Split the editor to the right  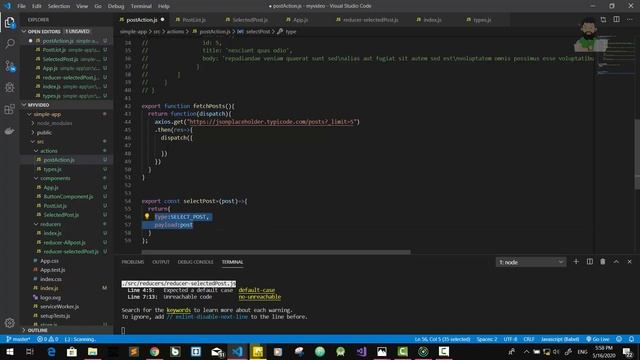pyautogui.click(x=616, y=19)
